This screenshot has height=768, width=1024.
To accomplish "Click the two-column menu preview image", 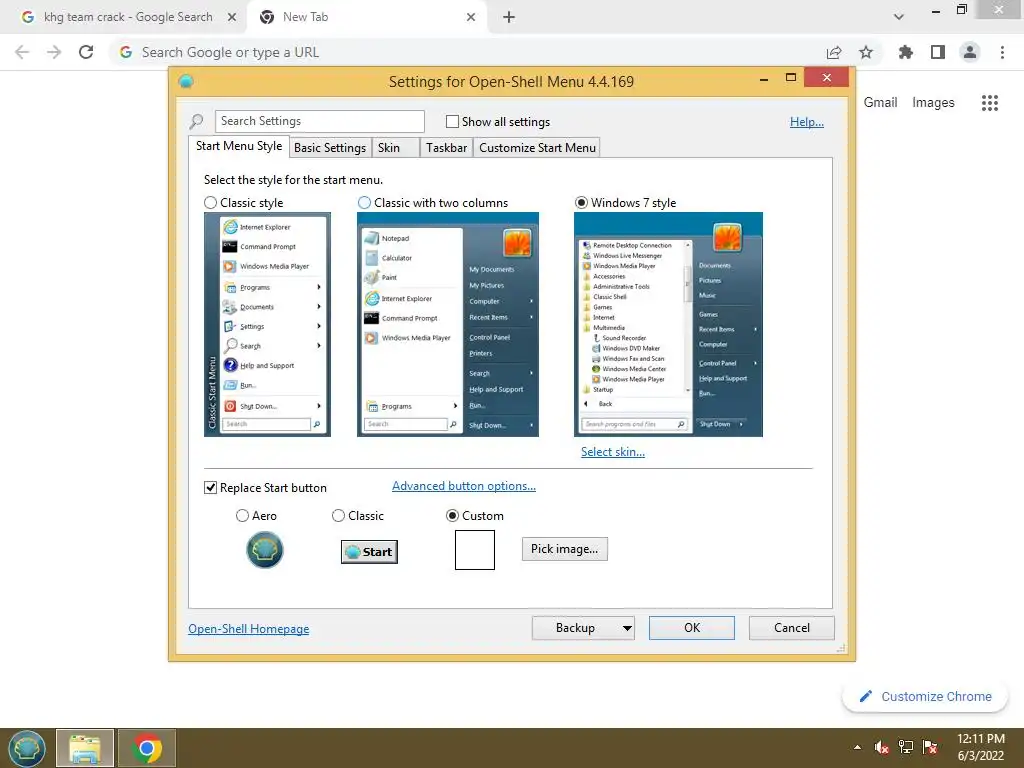I will (448, 325).
